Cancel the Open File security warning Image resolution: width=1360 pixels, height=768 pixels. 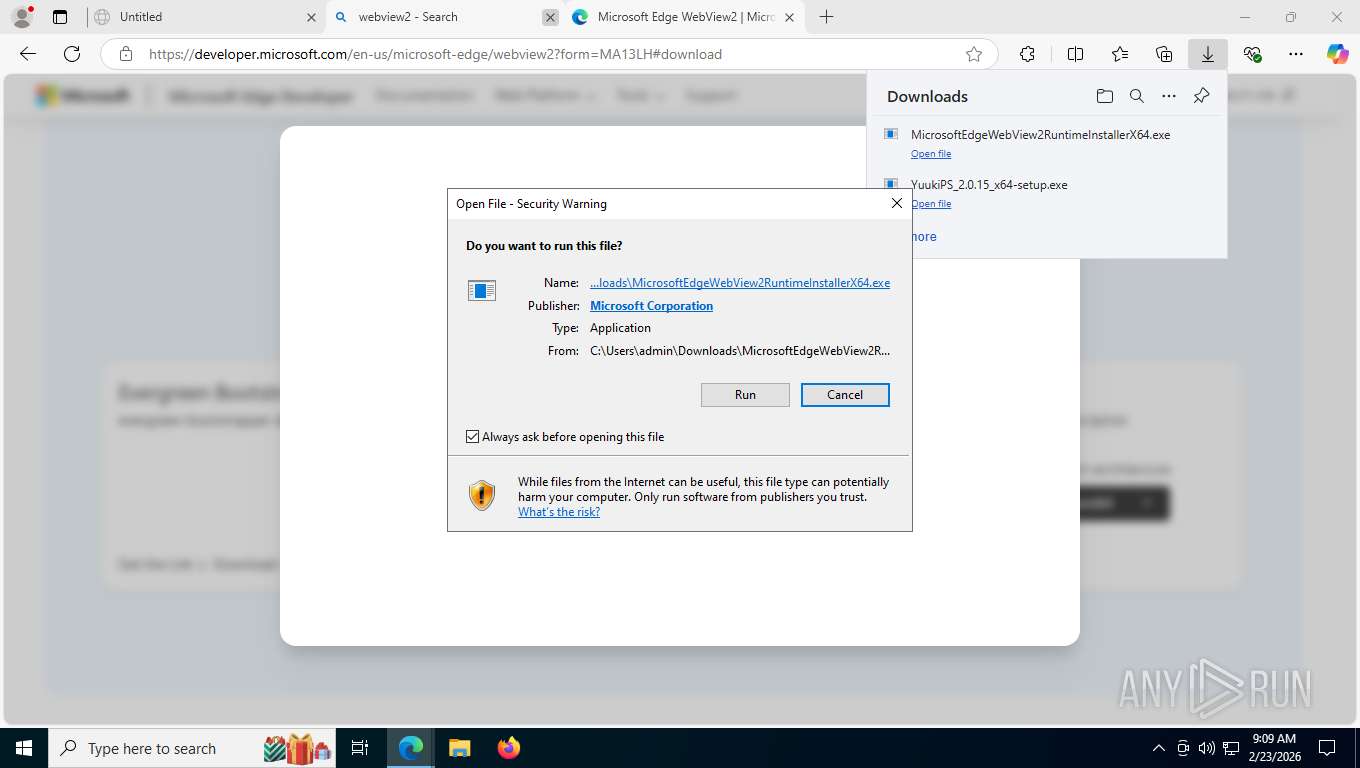click(845, 395)
